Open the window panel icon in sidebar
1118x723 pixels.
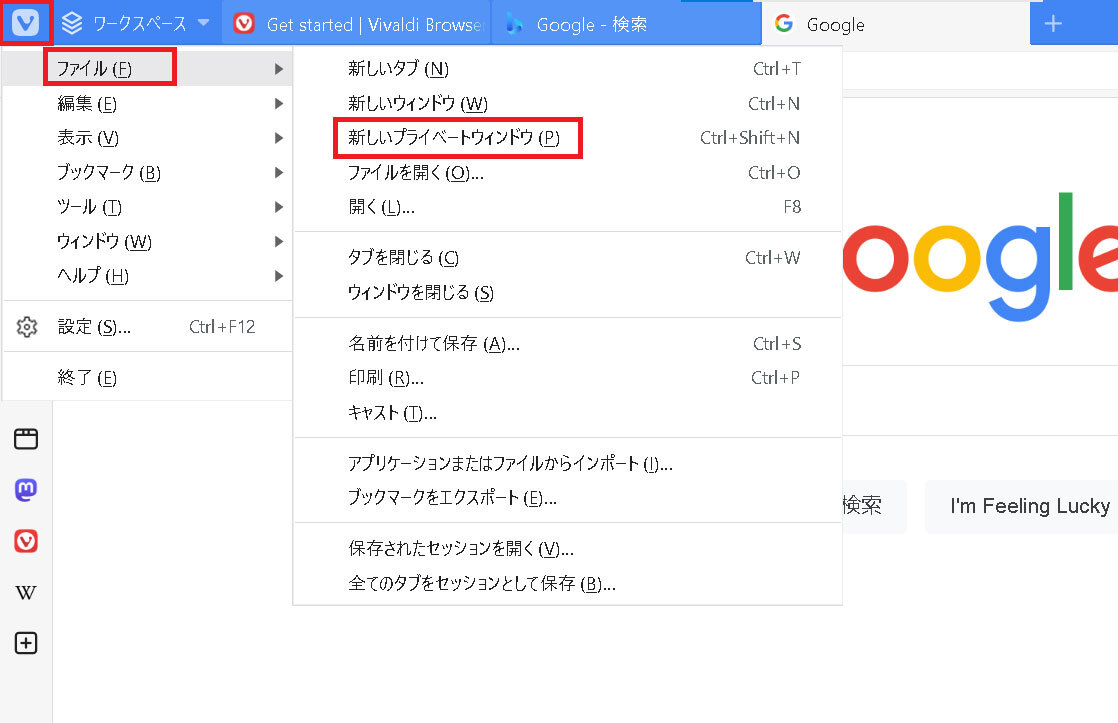[26, 438]
